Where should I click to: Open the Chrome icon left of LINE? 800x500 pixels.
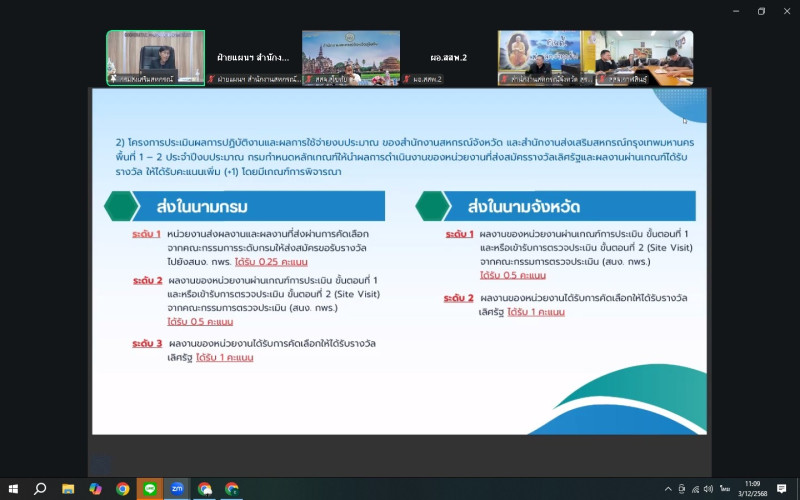[x=123, y=489]
